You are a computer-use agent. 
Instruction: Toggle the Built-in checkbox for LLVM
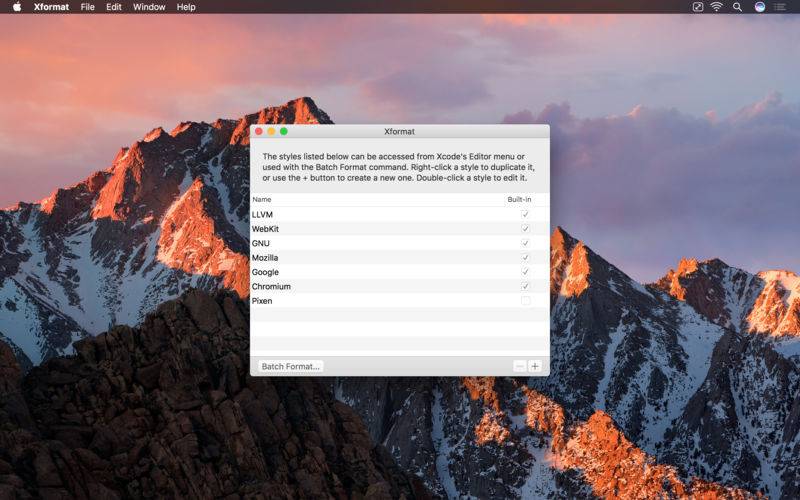(x=525, y=214)
